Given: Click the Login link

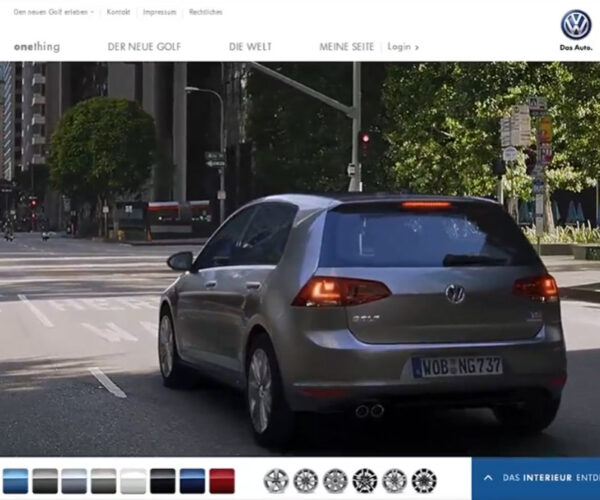Looking at the screenshot, I should click(x=403, y=47).
